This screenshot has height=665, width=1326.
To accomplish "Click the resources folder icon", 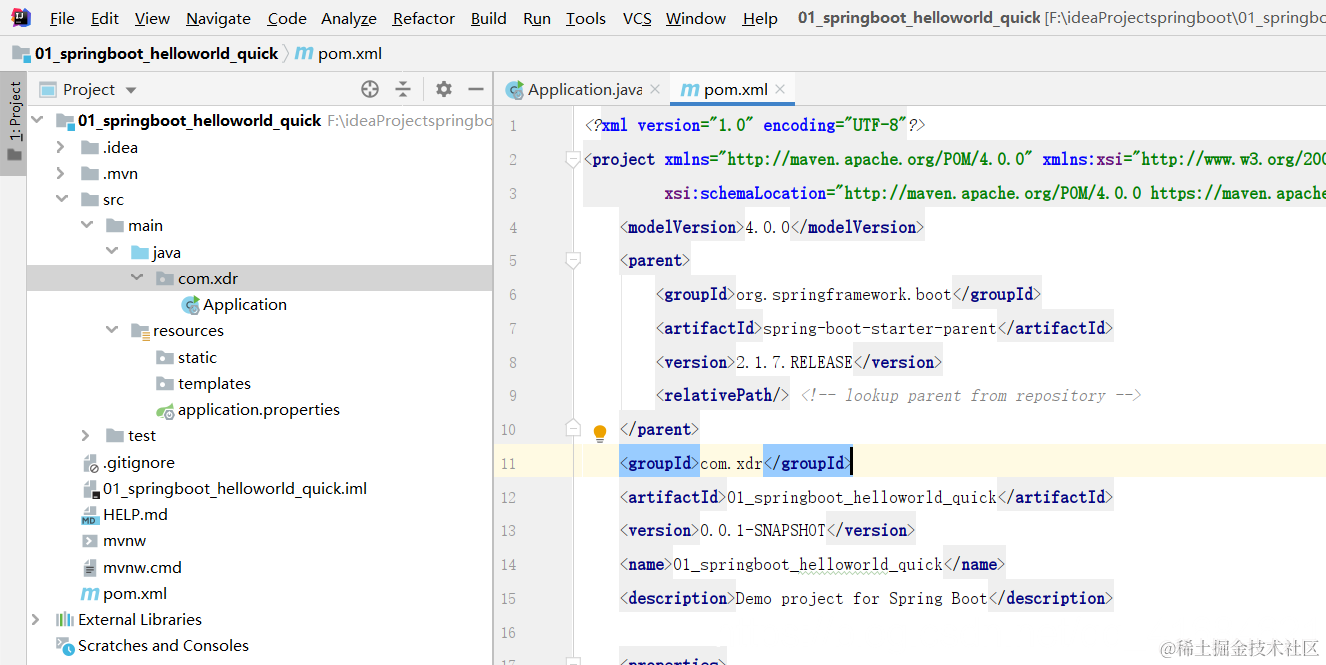I will coord(140,331).
